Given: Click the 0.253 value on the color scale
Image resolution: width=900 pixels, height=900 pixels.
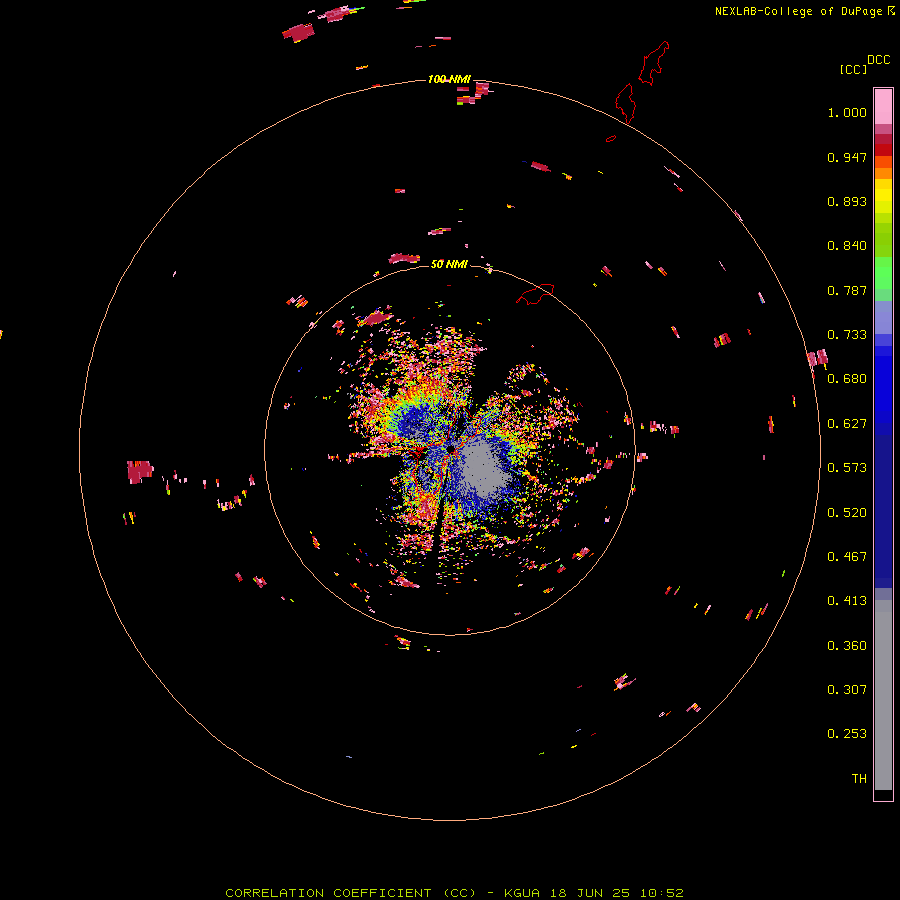Looking at the screenshot, I should [x=847, y=734].
